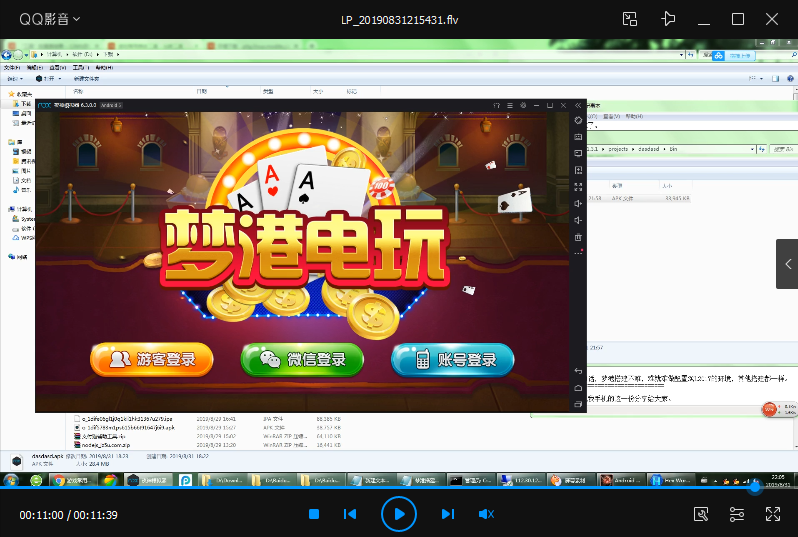Toggle pin window always on top
798x537 pixels.
pyautogui.click(x=668, y=19)
